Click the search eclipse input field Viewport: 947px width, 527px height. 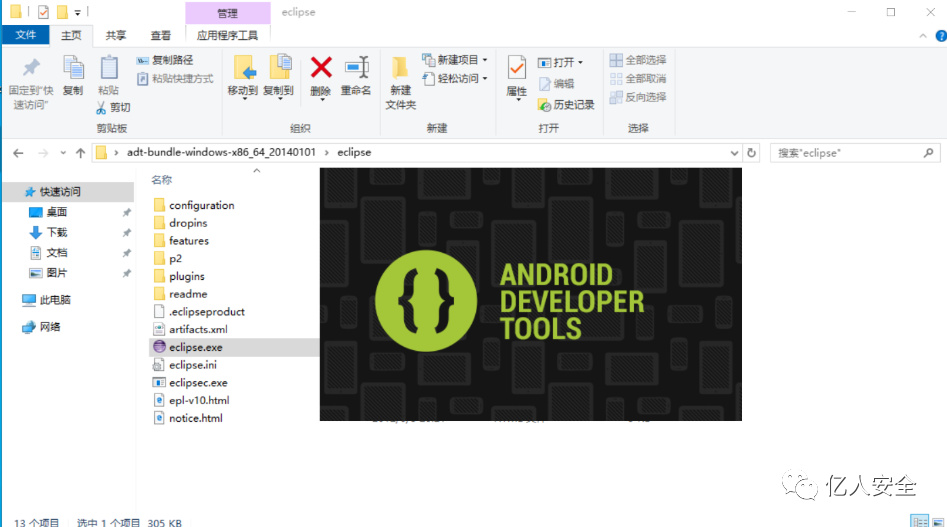point(847,153)
